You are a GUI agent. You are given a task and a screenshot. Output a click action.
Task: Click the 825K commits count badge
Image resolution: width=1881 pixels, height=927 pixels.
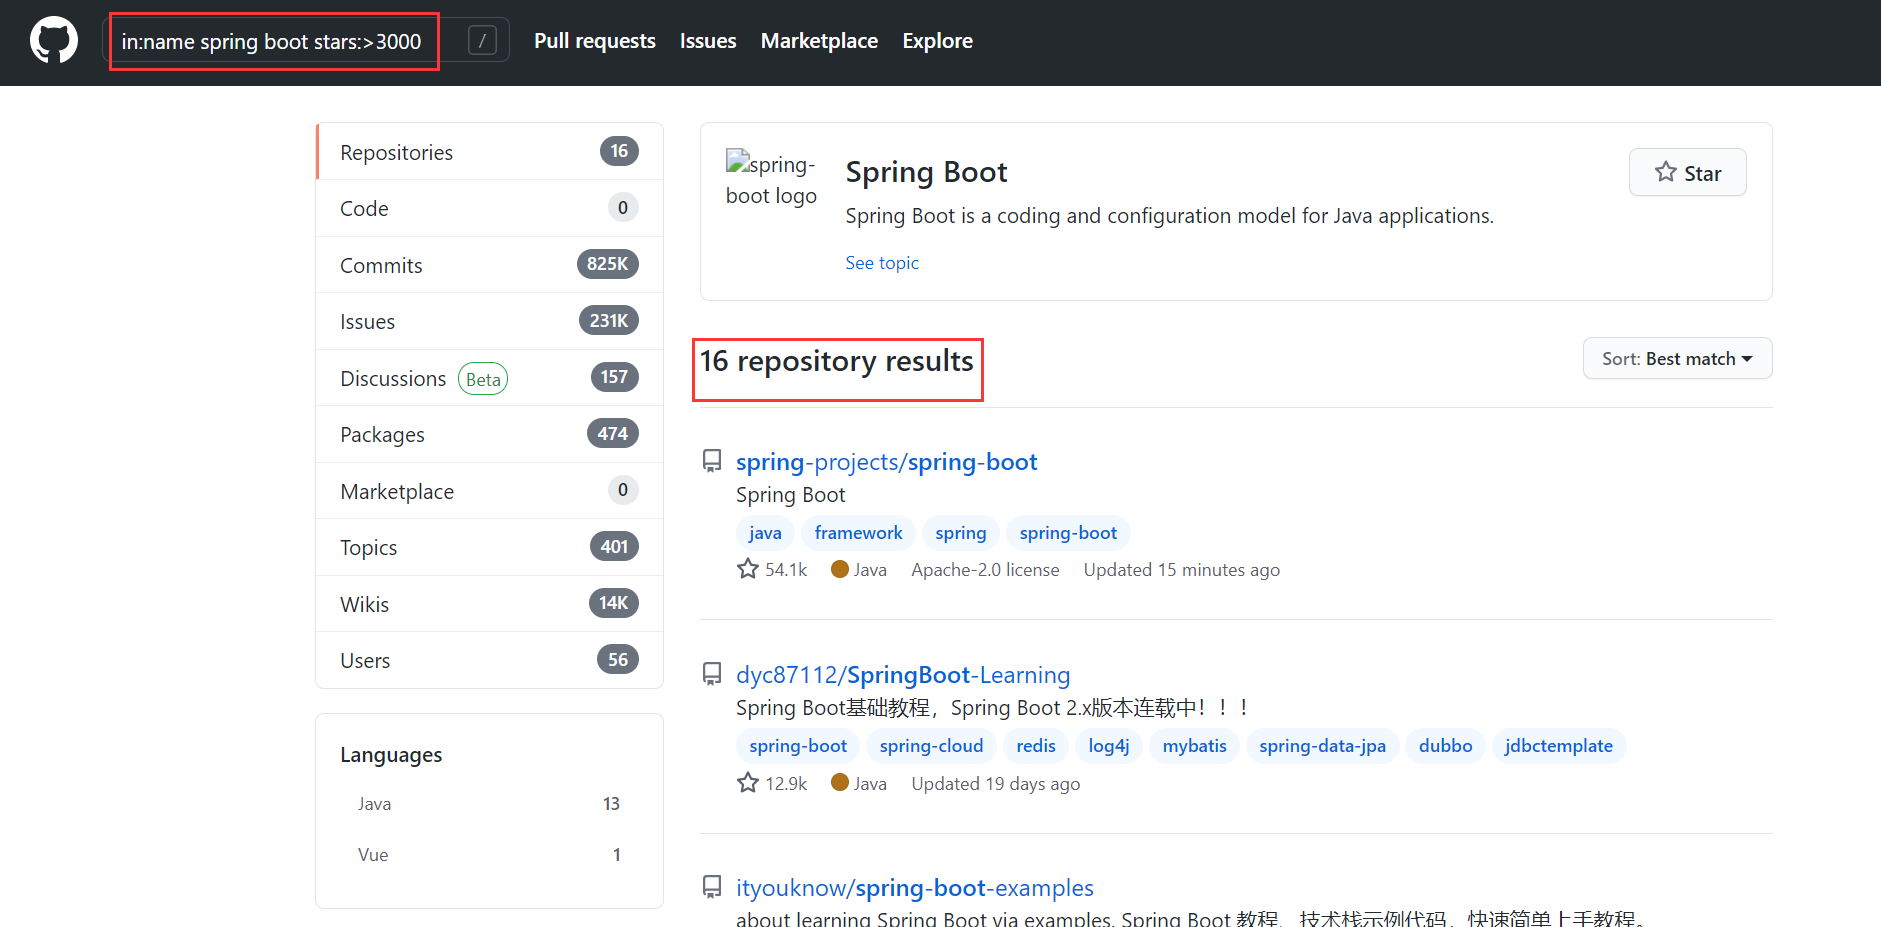coord(607,264)
